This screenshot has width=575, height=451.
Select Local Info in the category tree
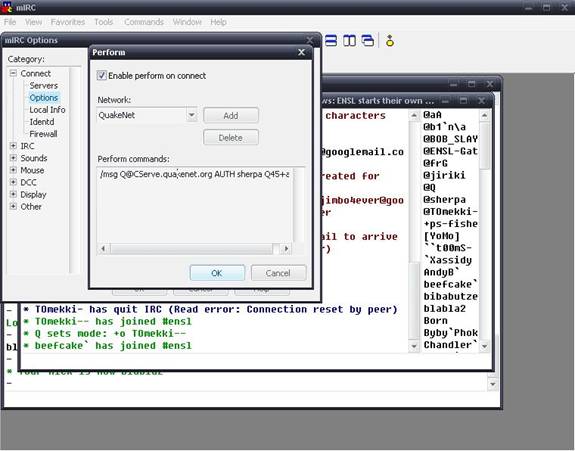[47, 110]
